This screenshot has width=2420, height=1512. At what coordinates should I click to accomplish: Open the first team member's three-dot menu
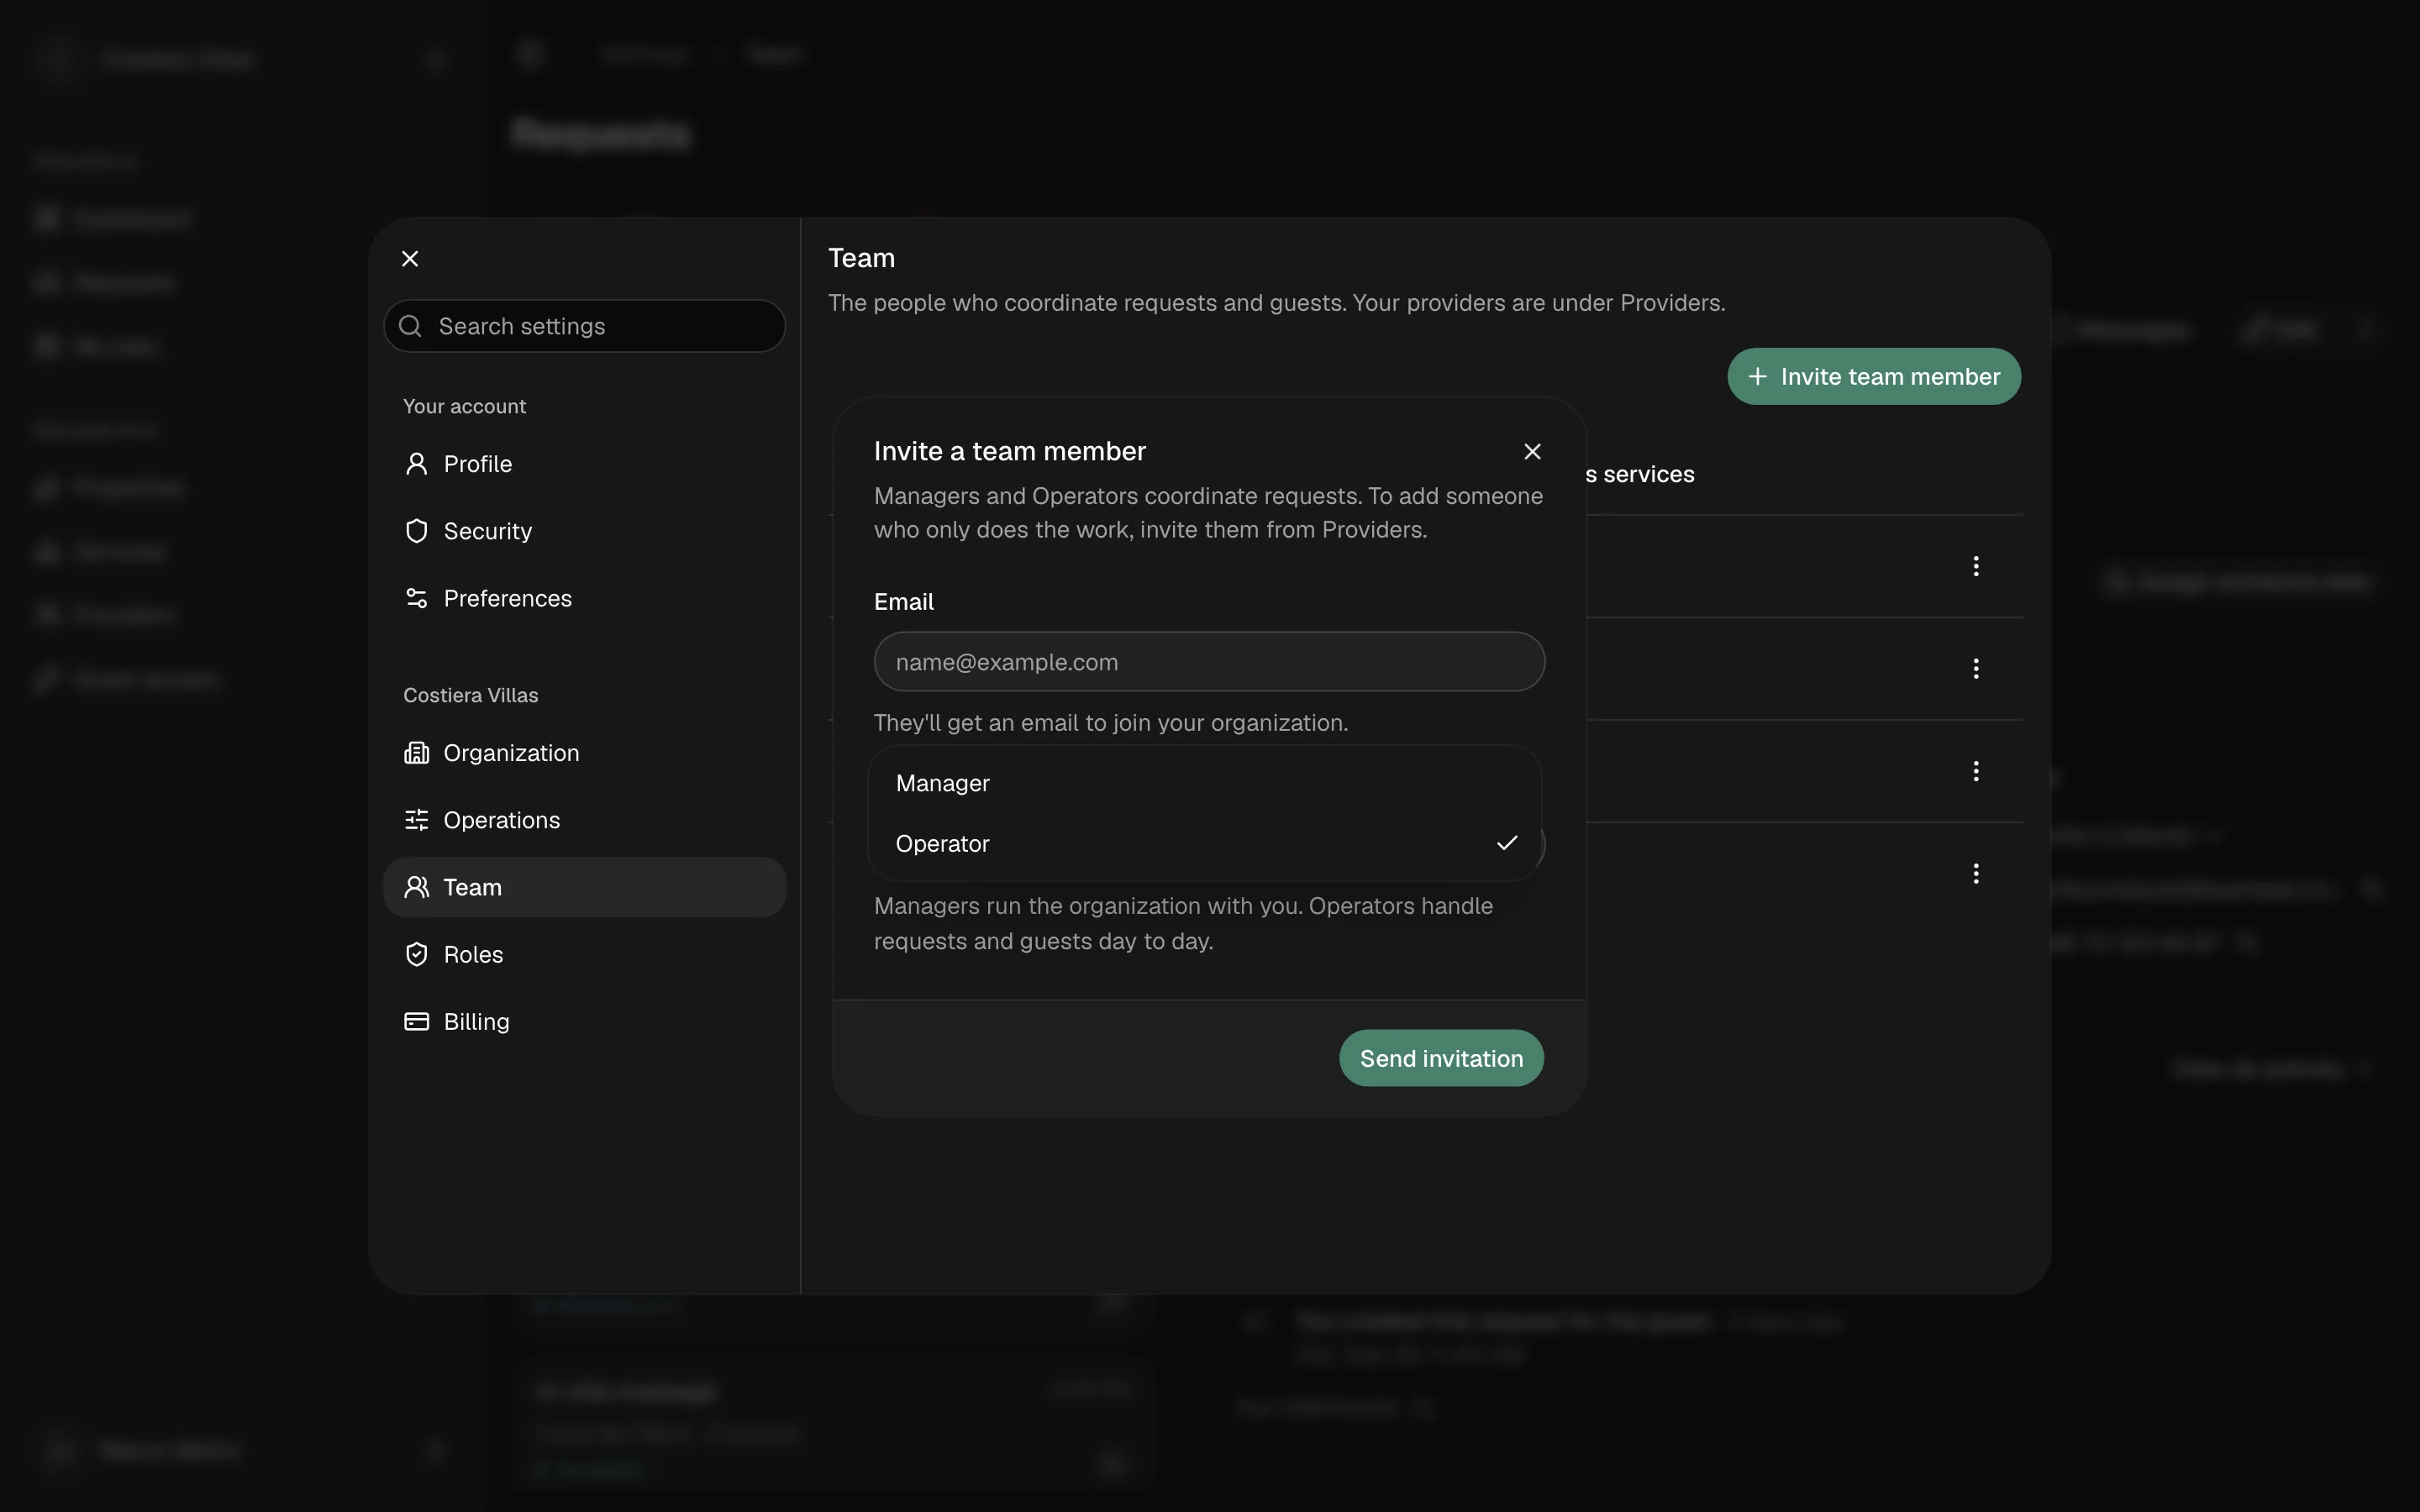click(1976, 566)
